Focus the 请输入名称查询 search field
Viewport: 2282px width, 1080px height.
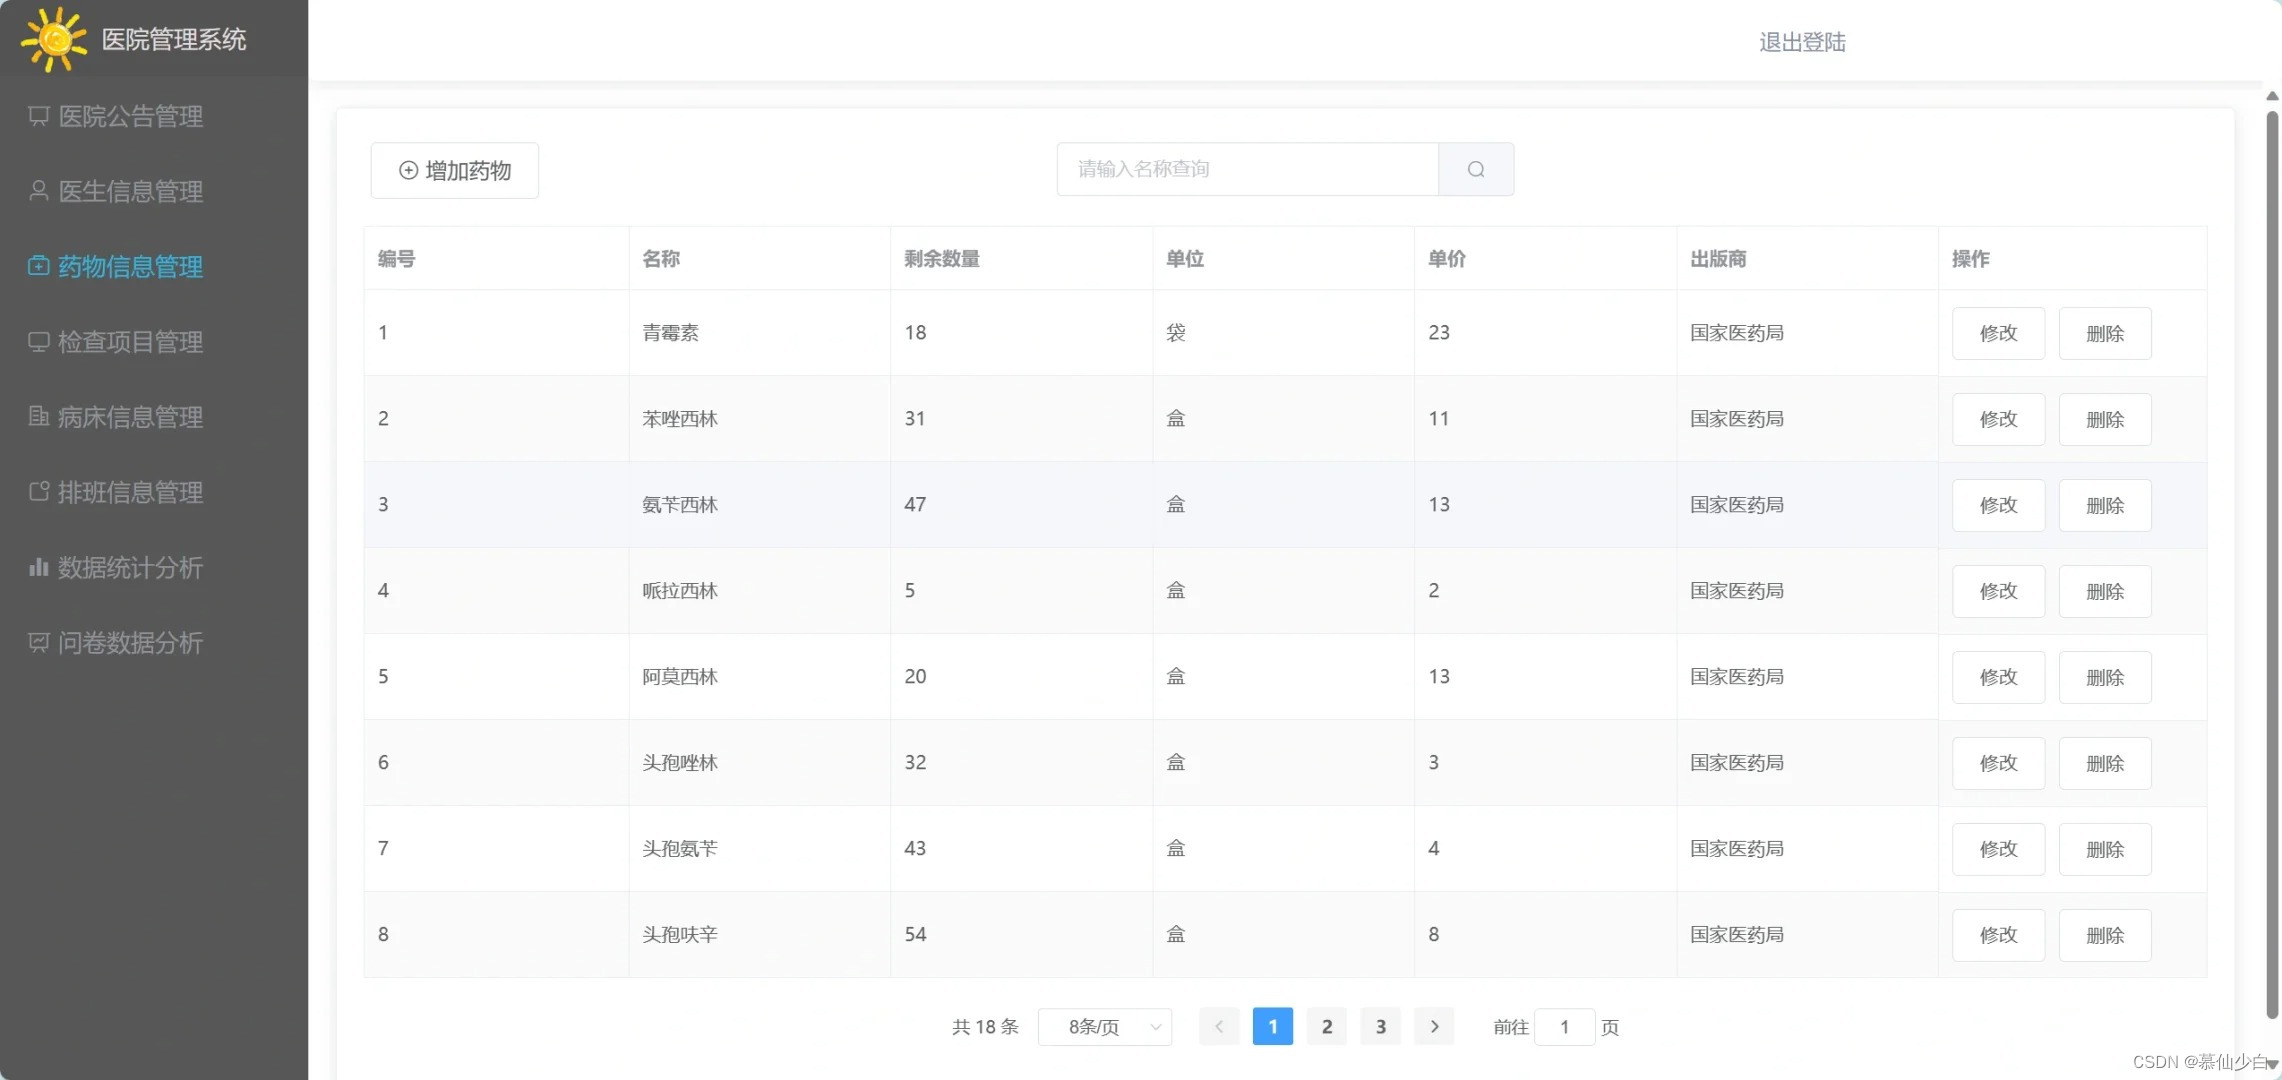tap(1247, 169)
